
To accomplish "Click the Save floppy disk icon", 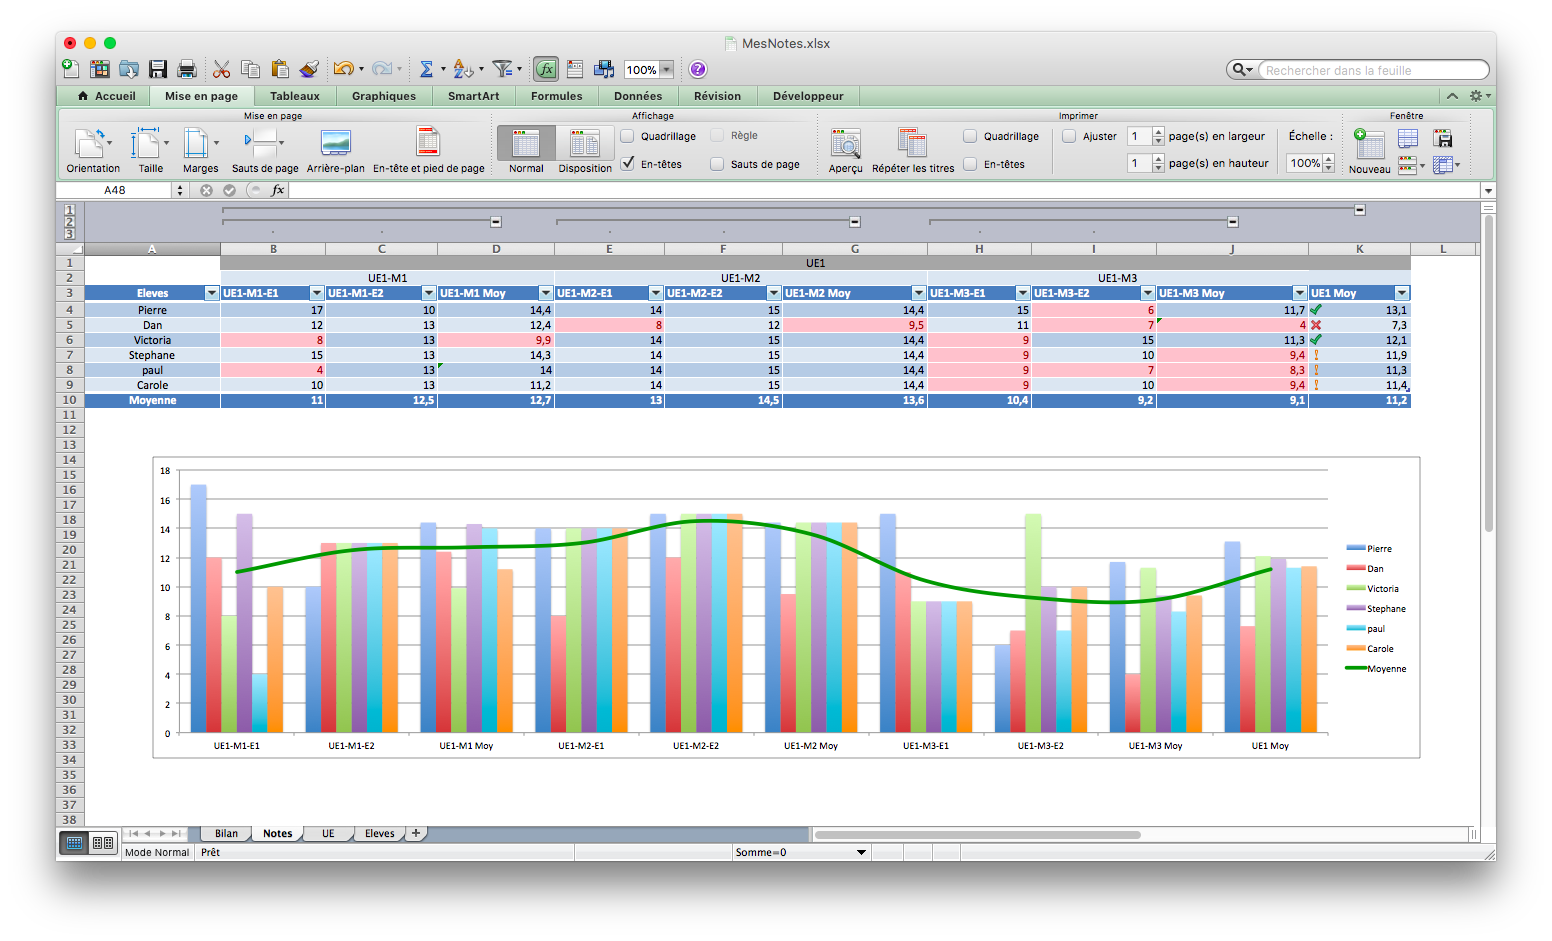I will pos(158,69).
